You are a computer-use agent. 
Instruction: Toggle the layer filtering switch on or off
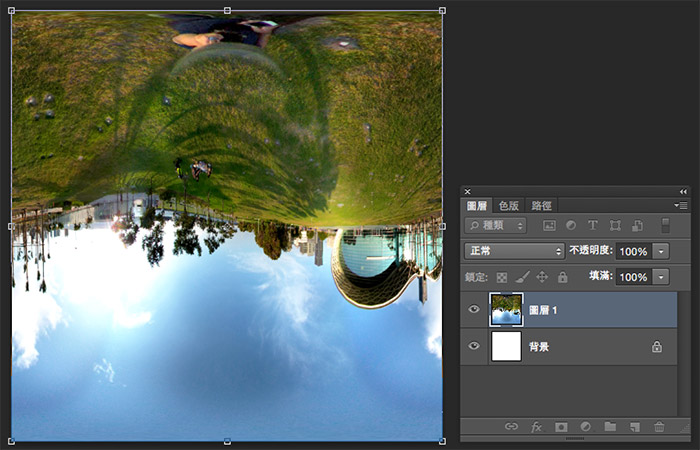665,226
